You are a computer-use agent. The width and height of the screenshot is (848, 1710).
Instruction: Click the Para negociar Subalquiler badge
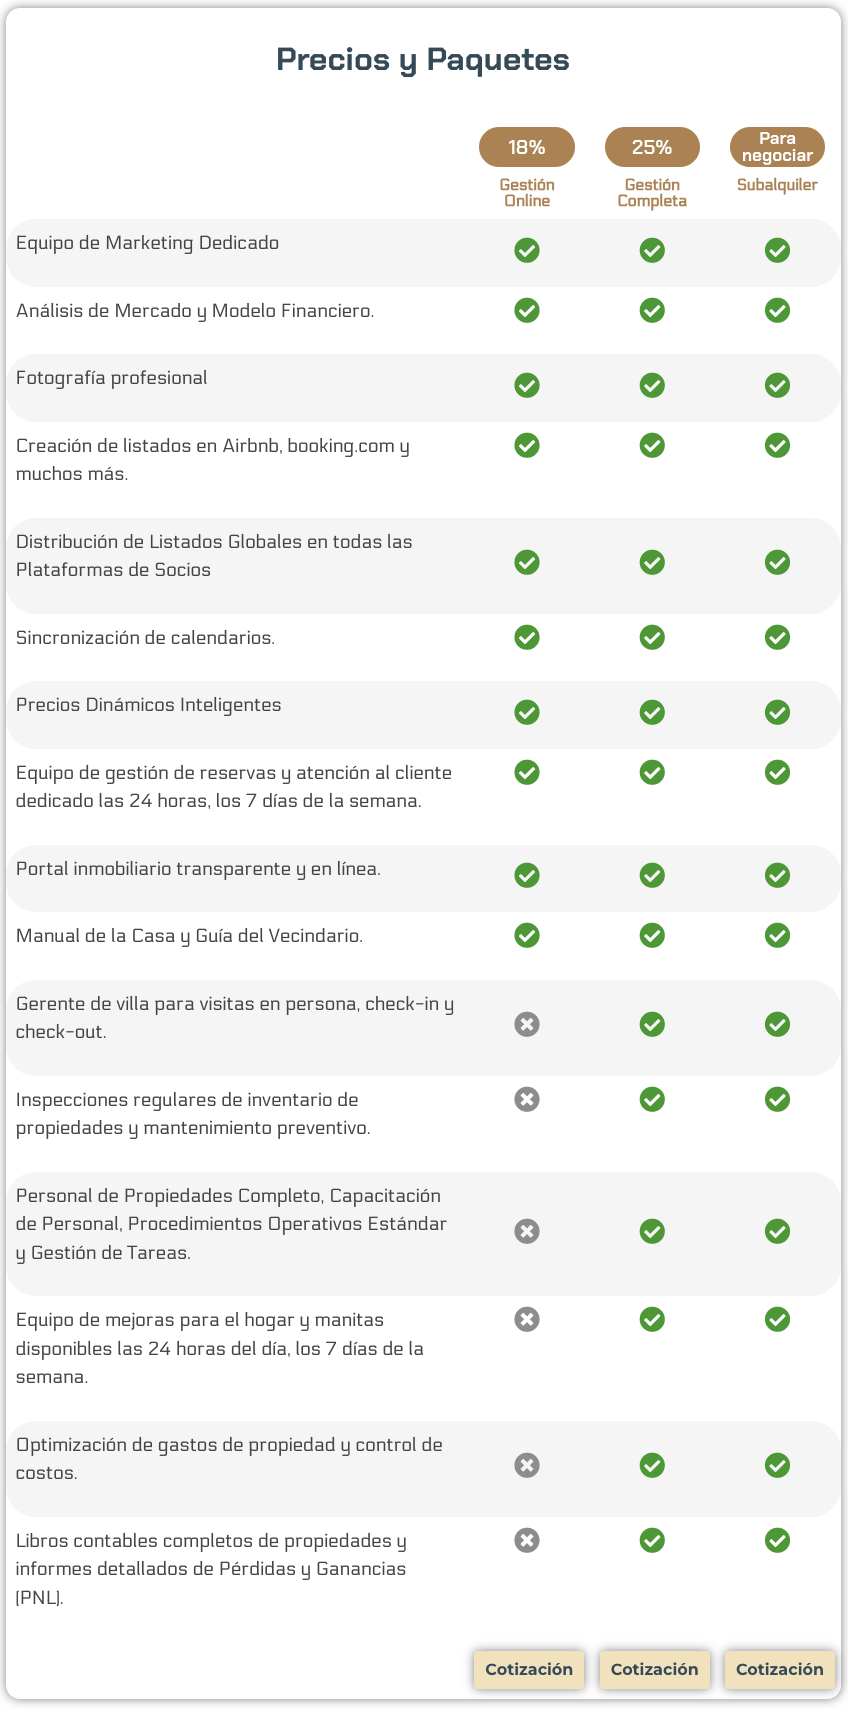[777, 147]
